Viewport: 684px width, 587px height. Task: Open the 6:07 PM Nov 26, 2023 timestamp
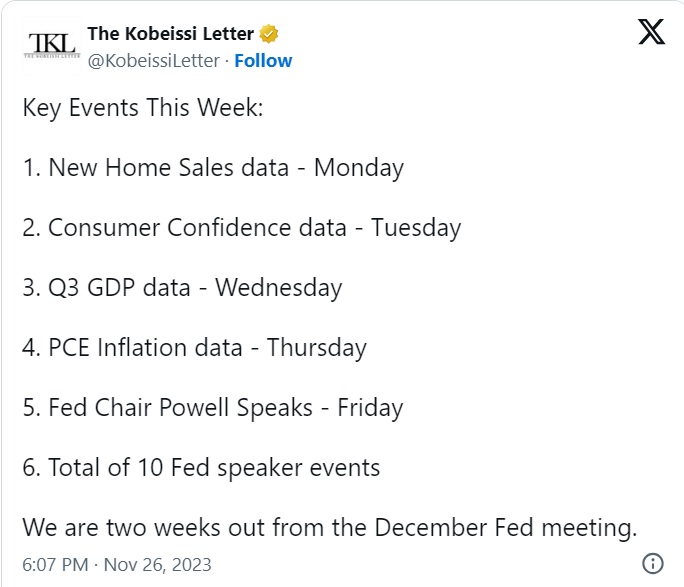(117, 564)
